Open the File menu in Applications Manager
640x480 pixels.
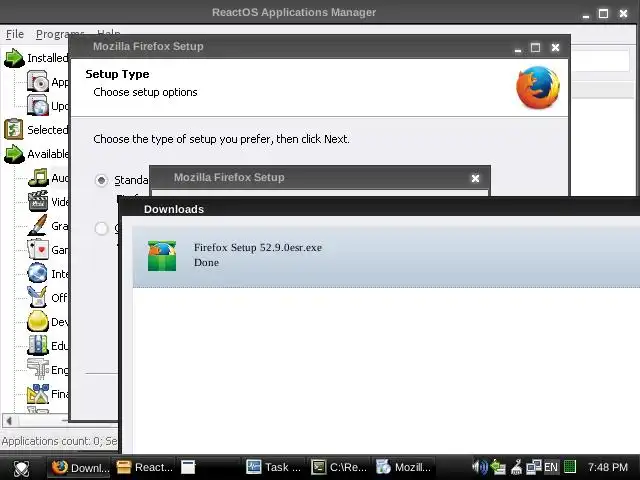point(15,34)
